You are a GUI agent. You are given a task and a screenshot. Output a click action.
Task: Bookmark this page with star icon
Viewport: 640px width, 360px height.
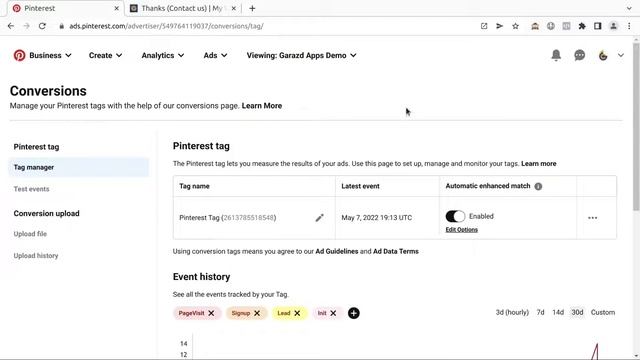tap(516, 26)
